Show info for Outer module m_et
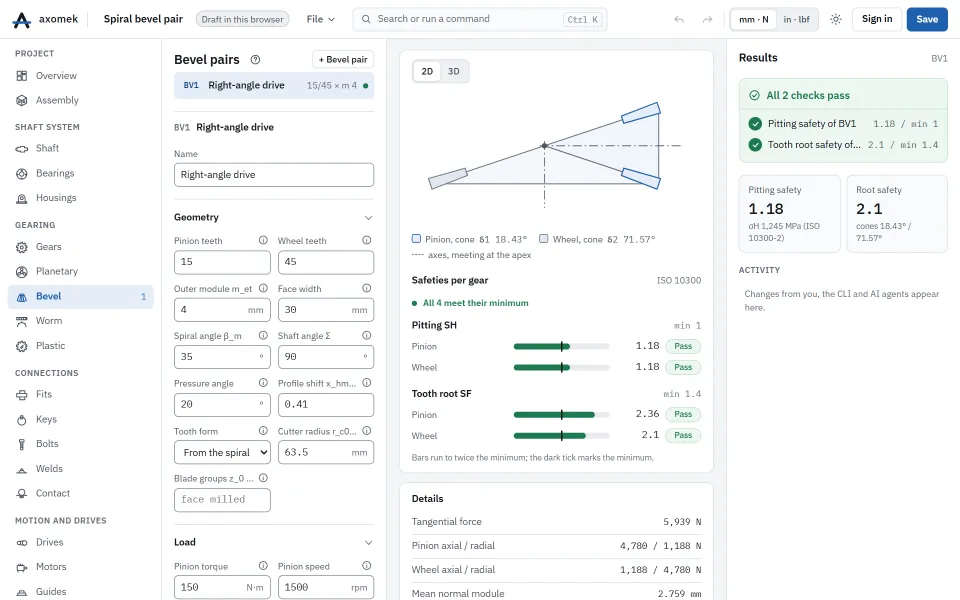The height and width of the screenshot is (600, 960). click(263, 288)
